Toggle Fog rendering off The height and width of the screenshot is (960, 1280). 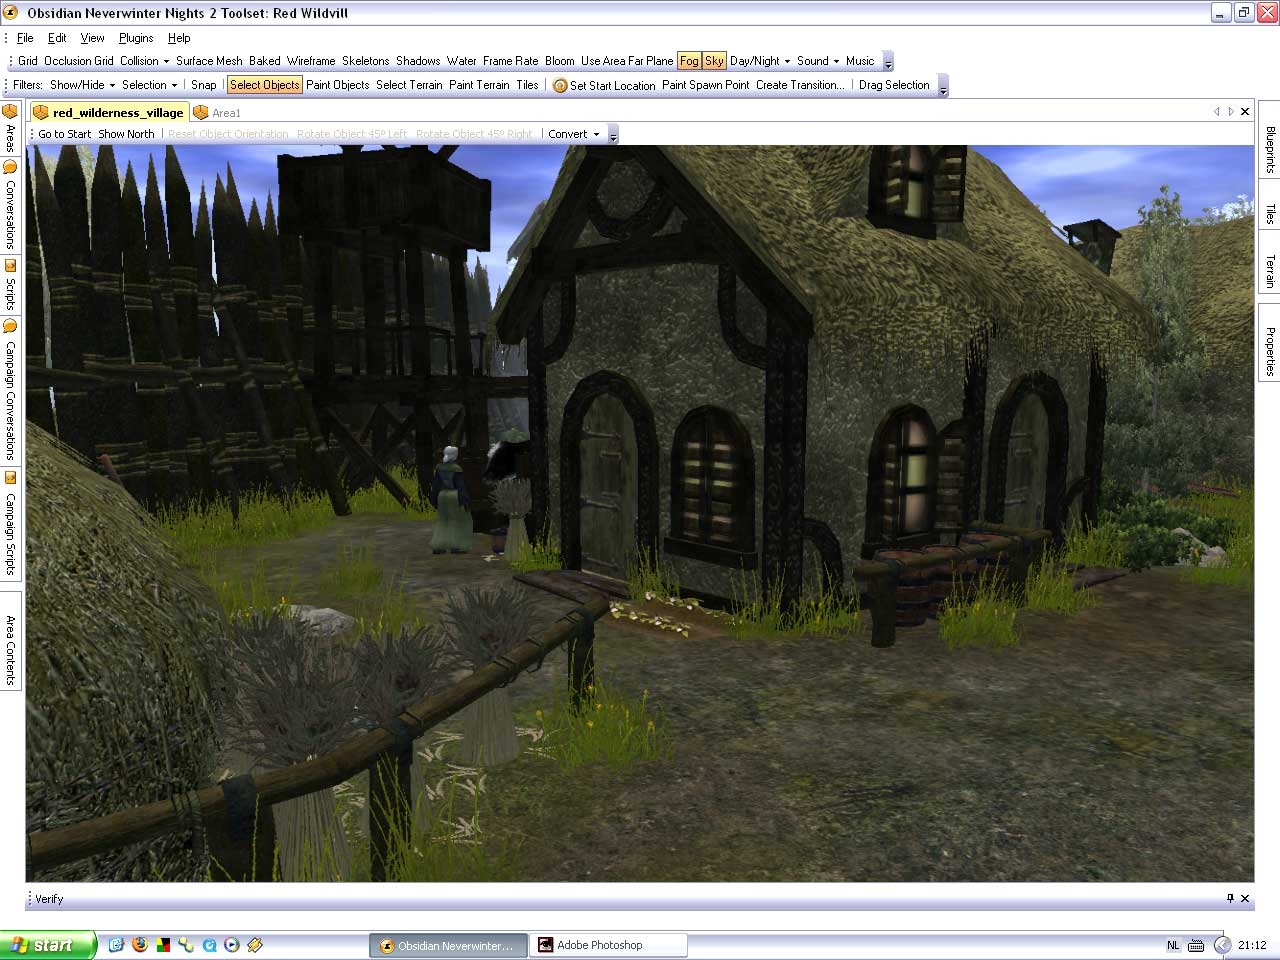[689, 61]
